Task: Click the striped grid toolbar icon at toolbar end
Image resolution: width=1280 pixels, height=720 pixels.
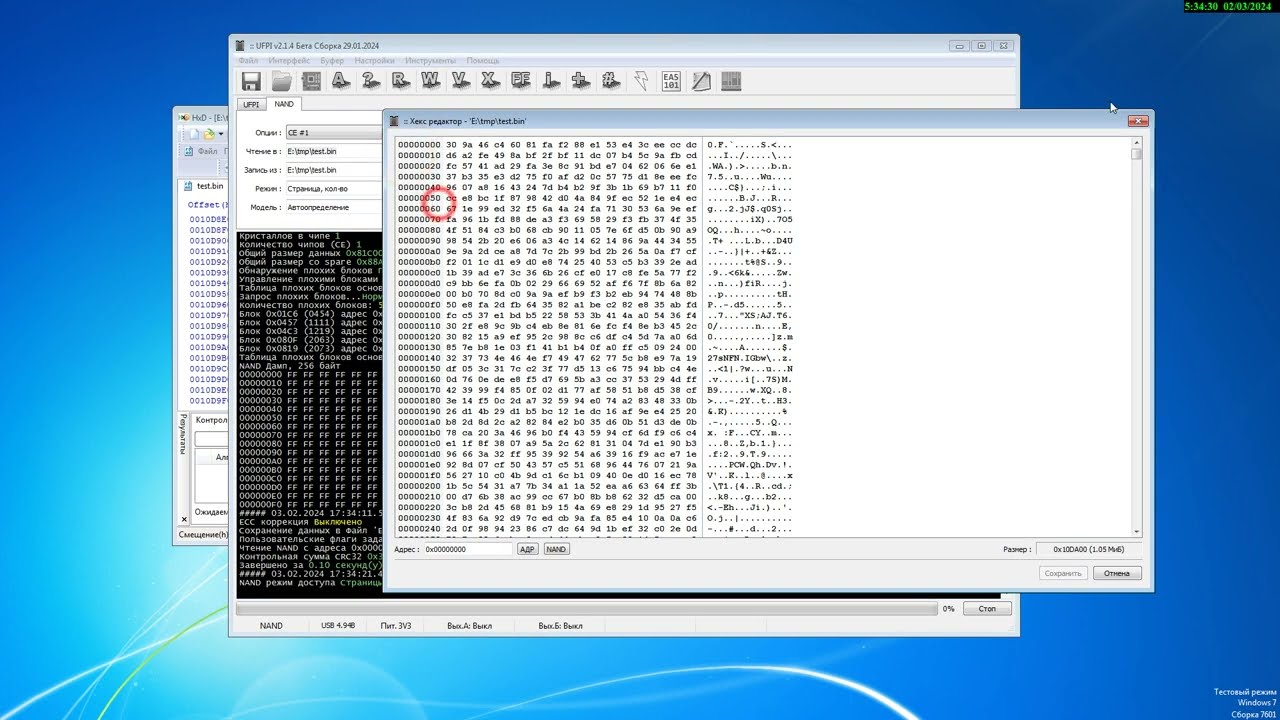Action: tap(731, 81)
